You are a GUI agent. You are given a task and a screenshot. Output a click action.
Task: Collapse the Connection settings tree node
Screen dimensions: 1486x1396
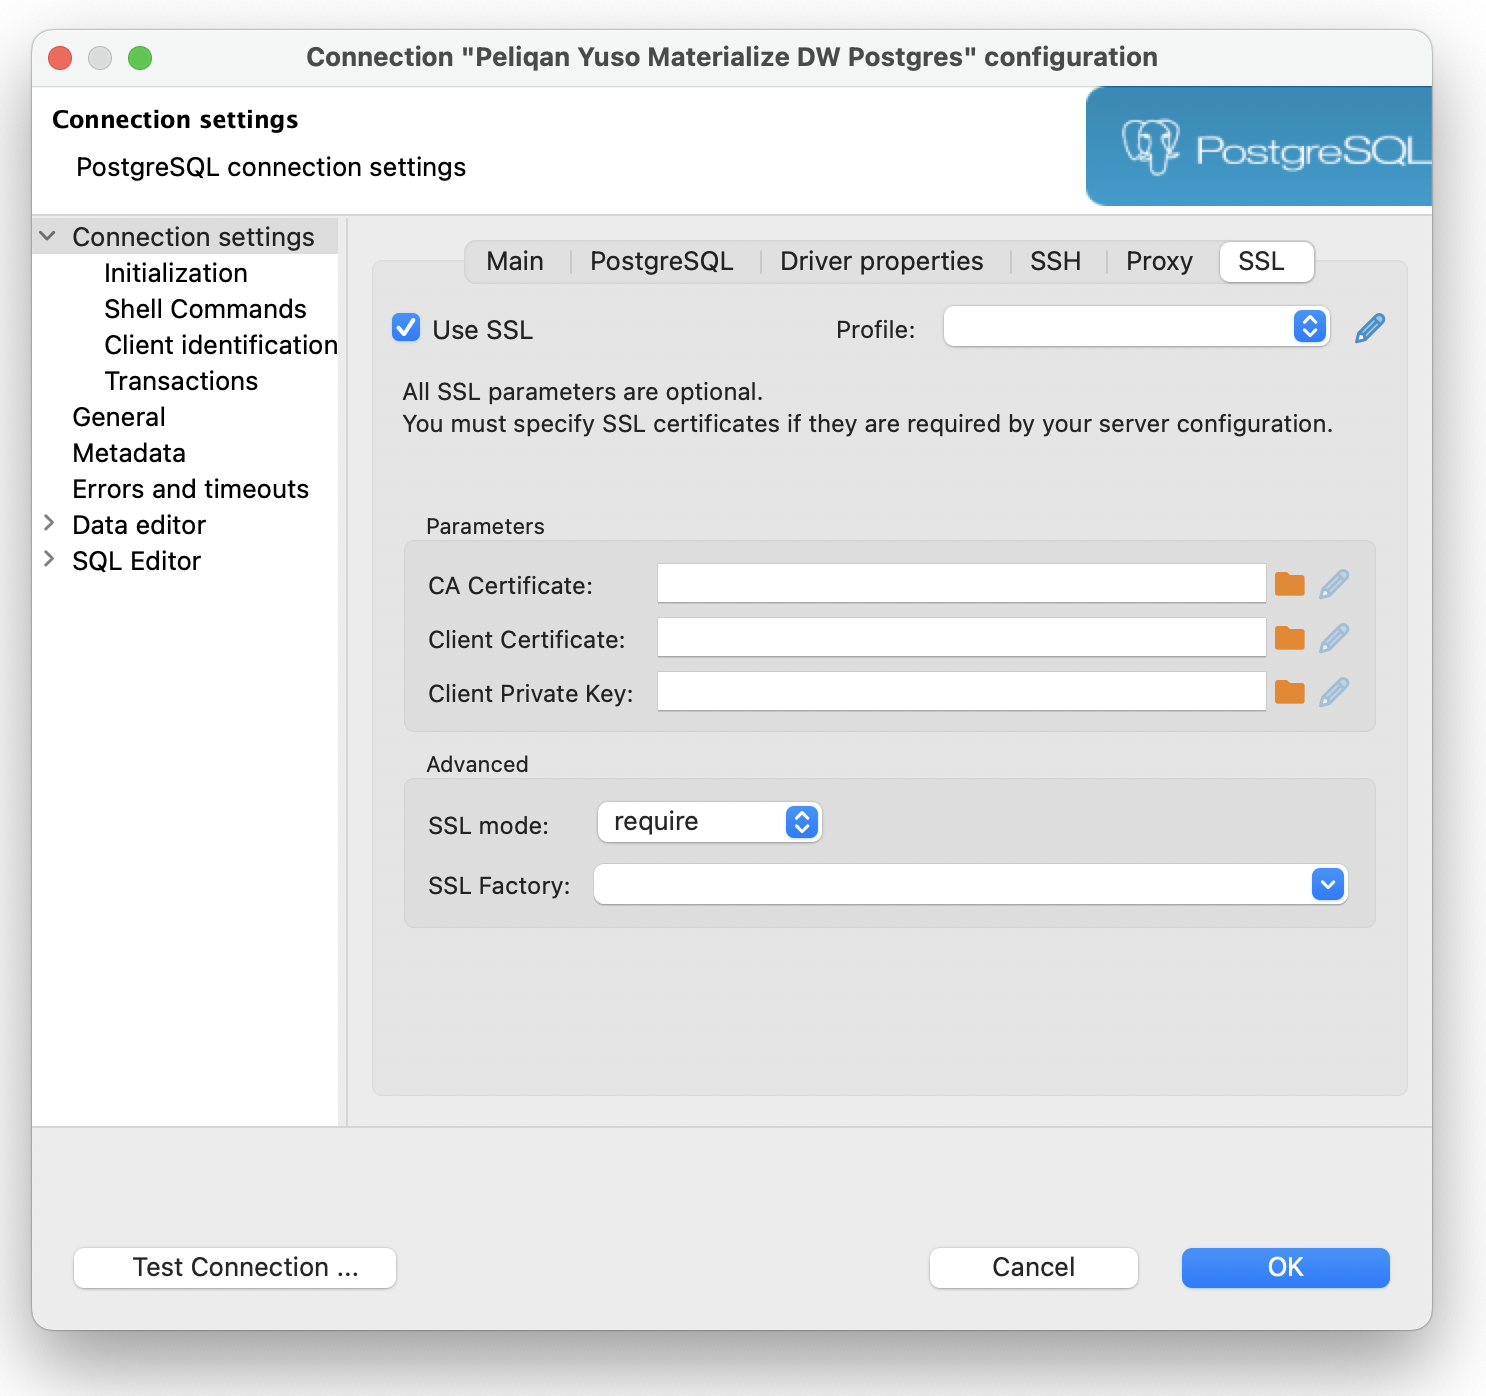(x=47, y=236)
